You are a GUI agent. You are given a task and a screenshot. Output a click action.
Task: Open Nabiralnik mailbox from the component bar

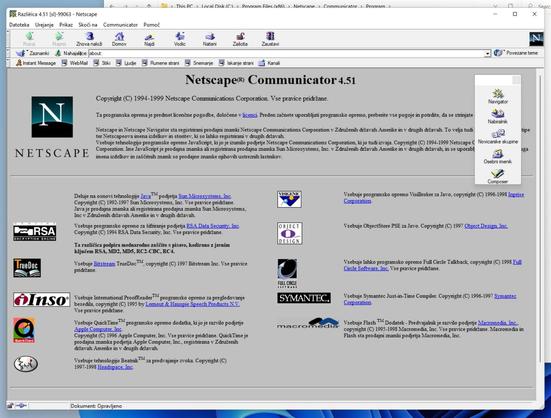click(x=498, y=116)
